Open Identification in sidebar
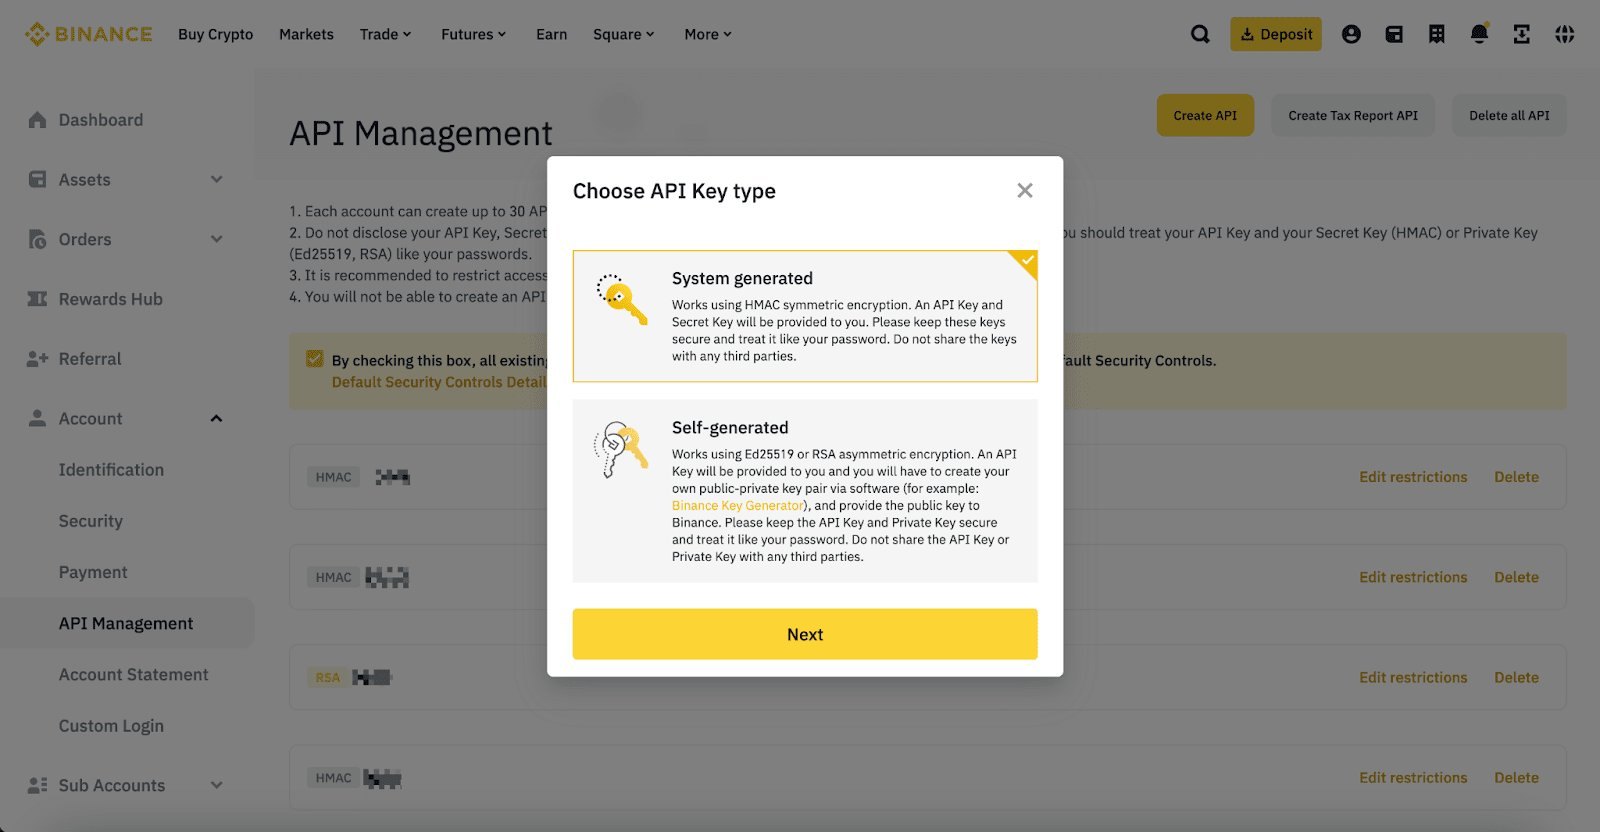 coord(111,470)
